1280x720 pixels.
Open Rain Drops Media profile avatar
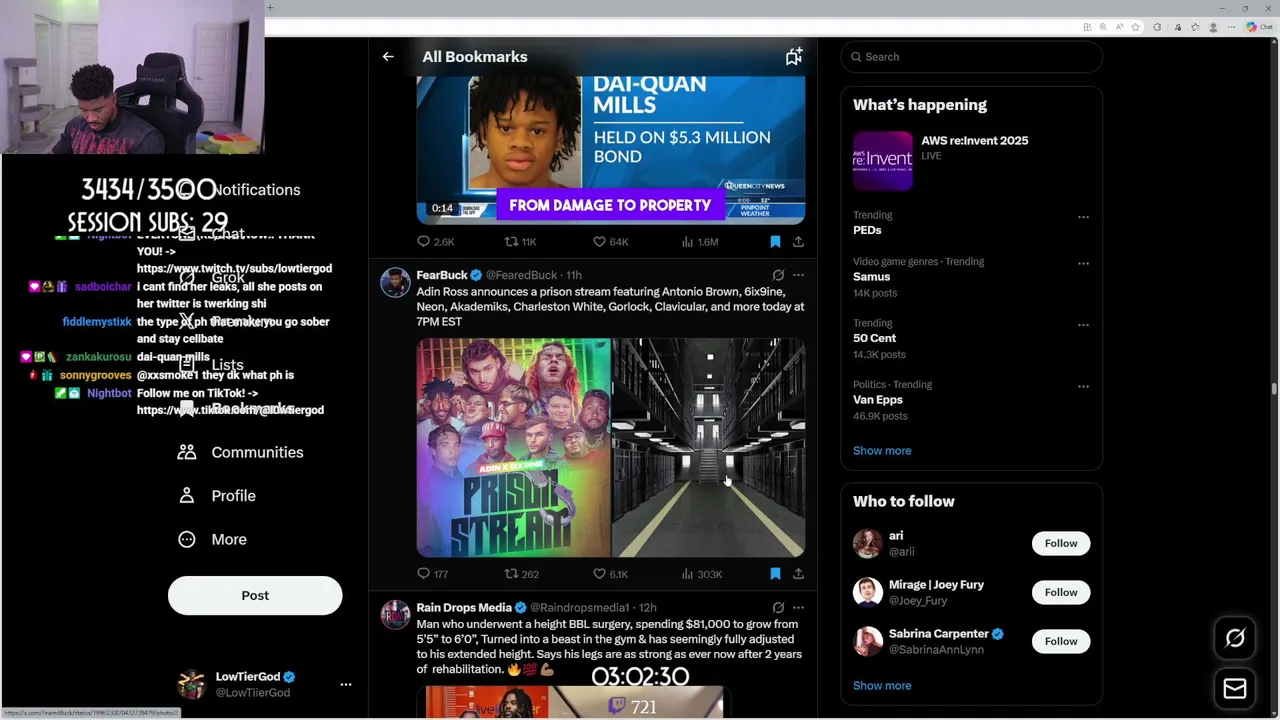(x=395, y=615)
